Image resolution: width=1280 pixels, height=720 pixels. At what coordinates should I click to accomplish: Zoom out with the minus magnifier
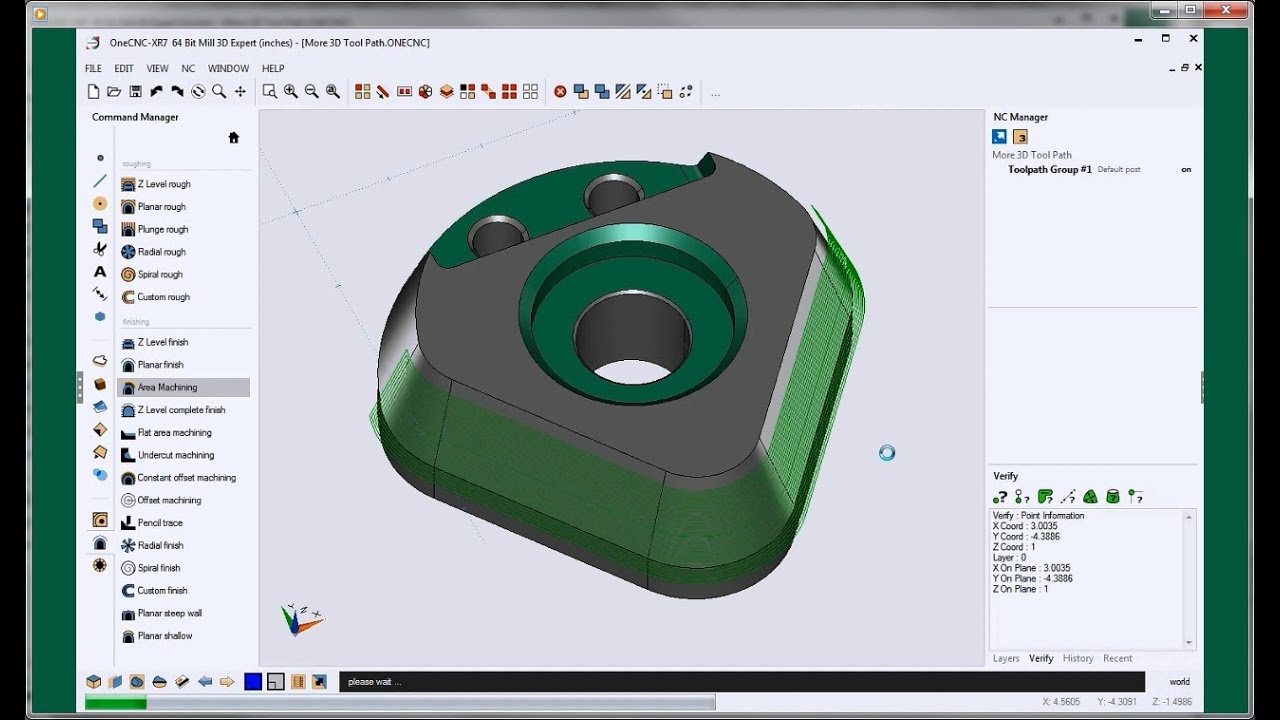point(311,91)
